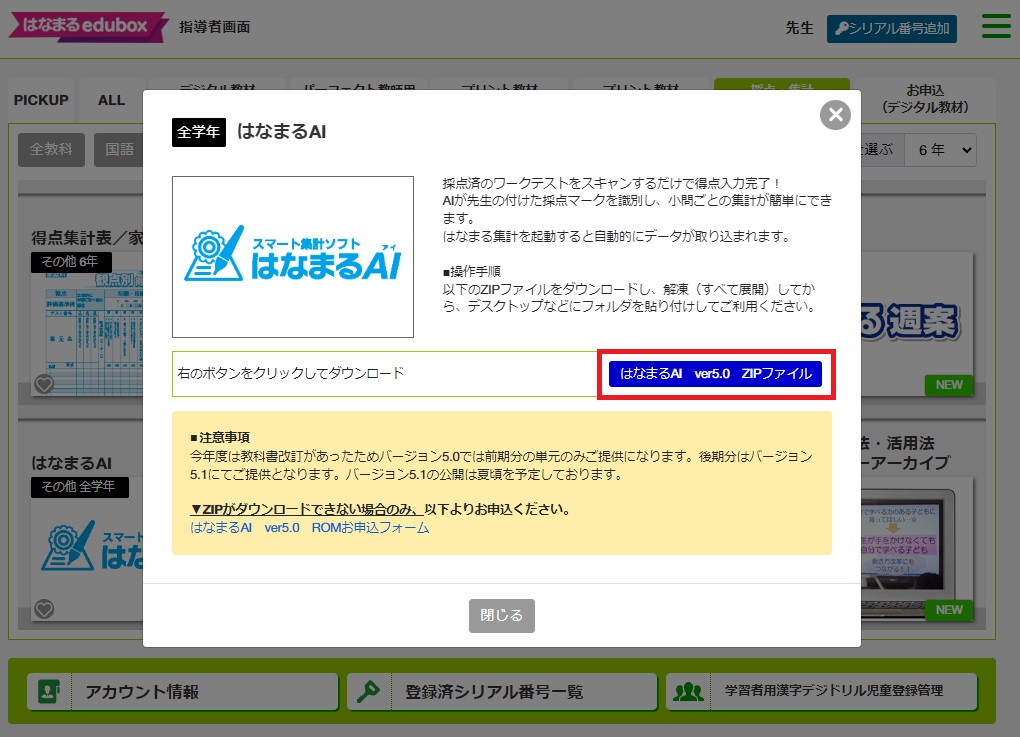
Task: Filter by 国語 subject
Action: [x=119, y=150]
